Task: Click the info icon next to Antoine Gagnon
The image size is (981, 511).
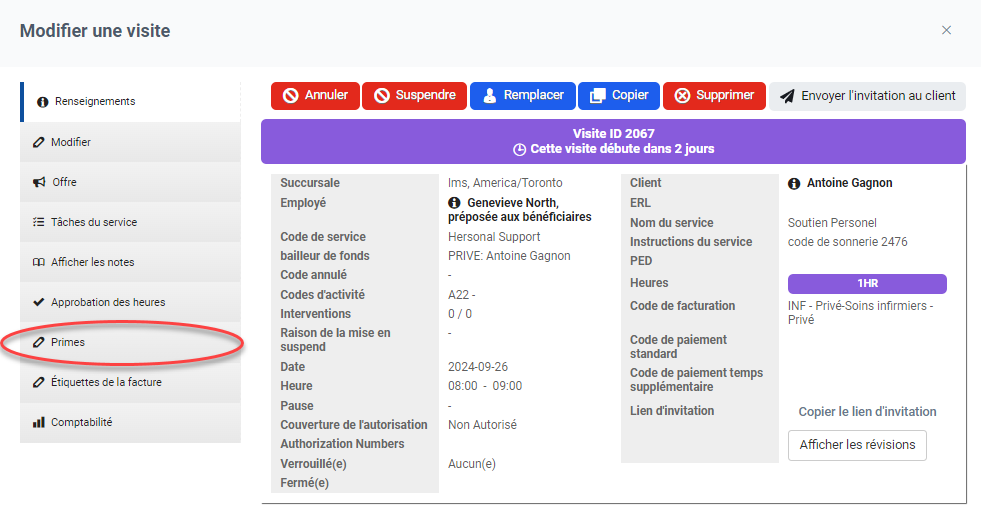Action: (x=794, y=184)
